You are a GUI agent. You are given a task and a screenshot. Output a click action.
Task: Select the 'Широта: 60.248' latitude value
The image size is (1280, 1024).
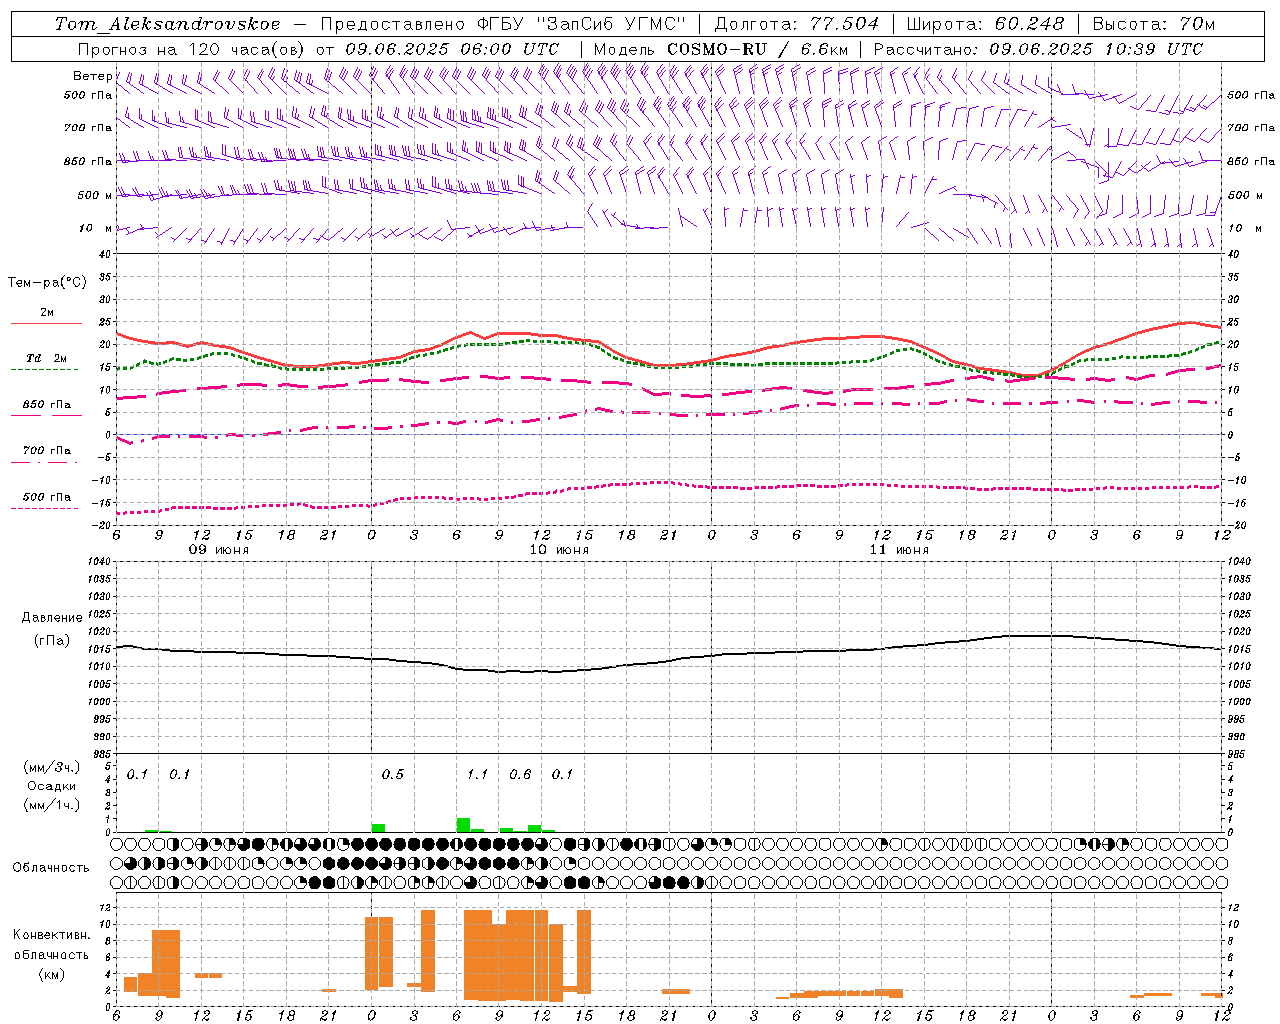coord(985,24)
